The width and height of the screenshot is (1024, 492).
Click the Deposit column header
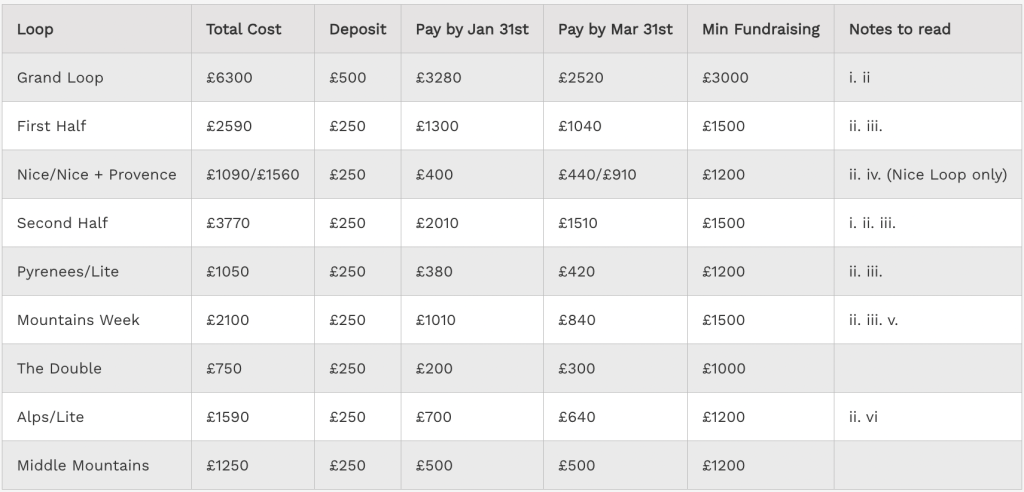[357, 29]
